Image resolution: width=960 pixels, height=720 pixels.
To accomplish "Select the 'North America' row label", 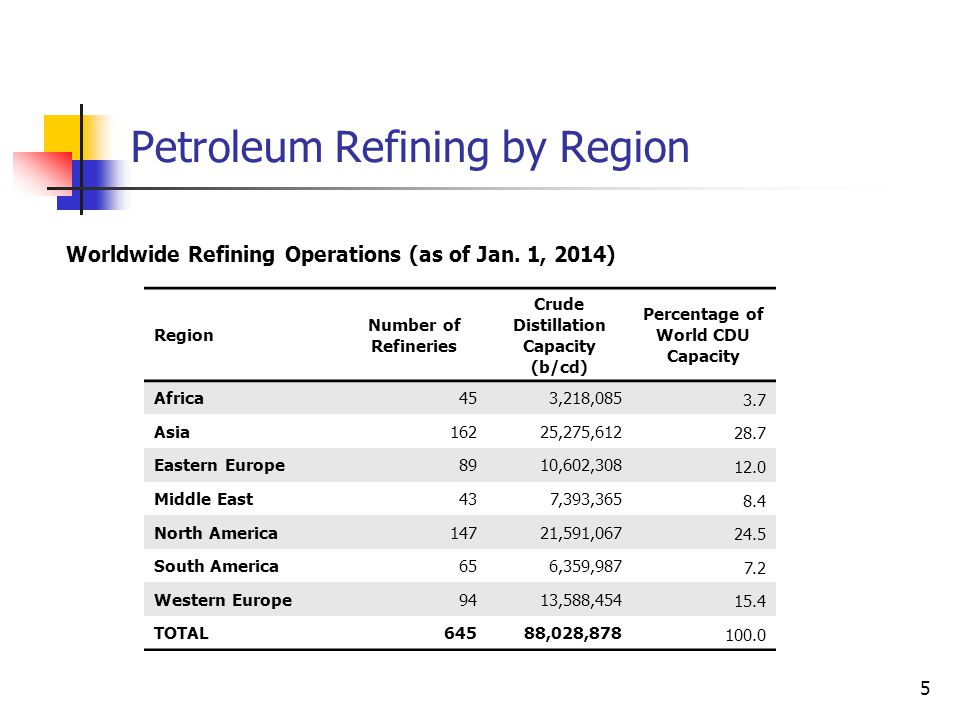I will tap(216, 533).
